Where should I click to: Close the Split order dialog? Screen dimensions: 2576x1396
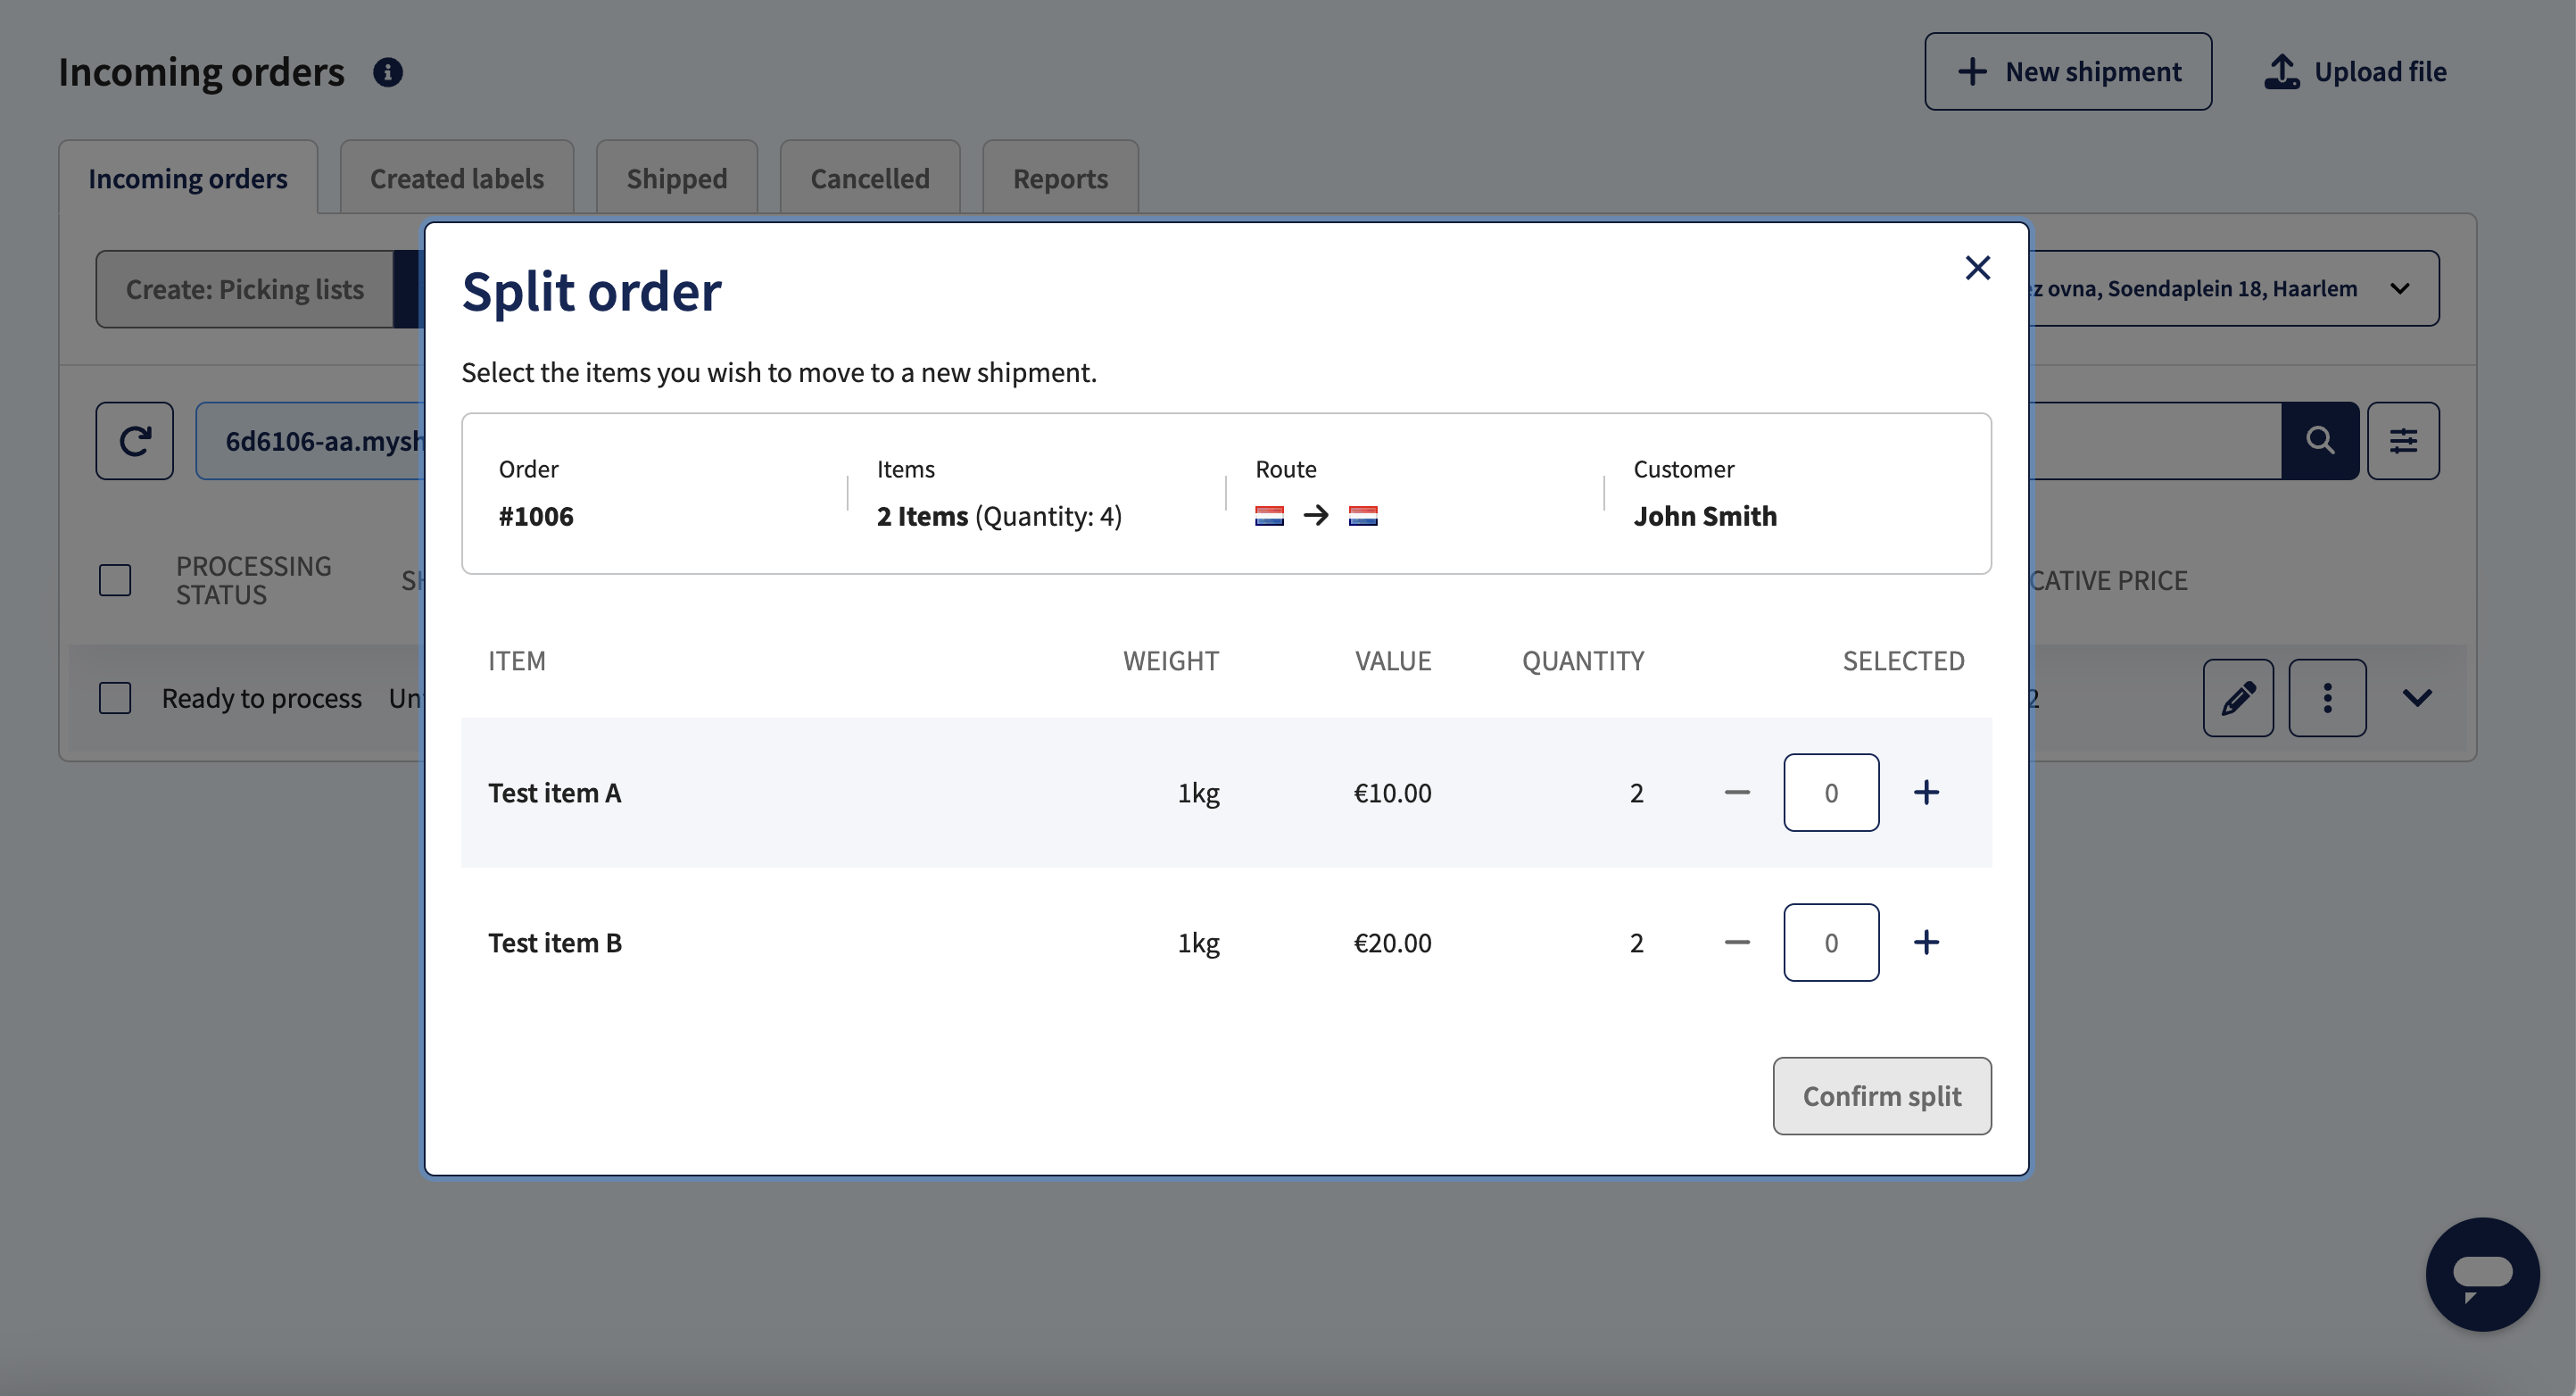[x=1977, y=268]
